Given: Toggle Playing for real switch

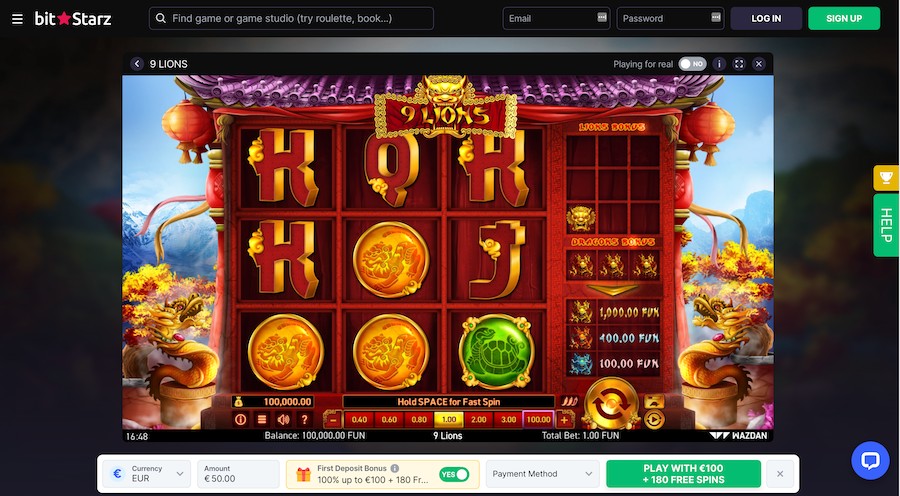Looking at the screenshot, I should [x=692, y=64].
